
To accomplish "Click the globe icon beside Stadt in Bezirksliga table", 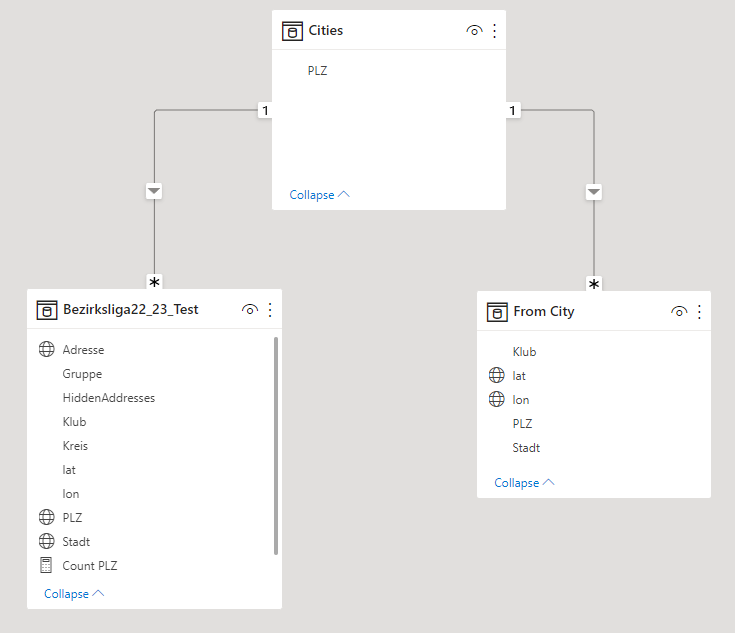I will 46,542.
